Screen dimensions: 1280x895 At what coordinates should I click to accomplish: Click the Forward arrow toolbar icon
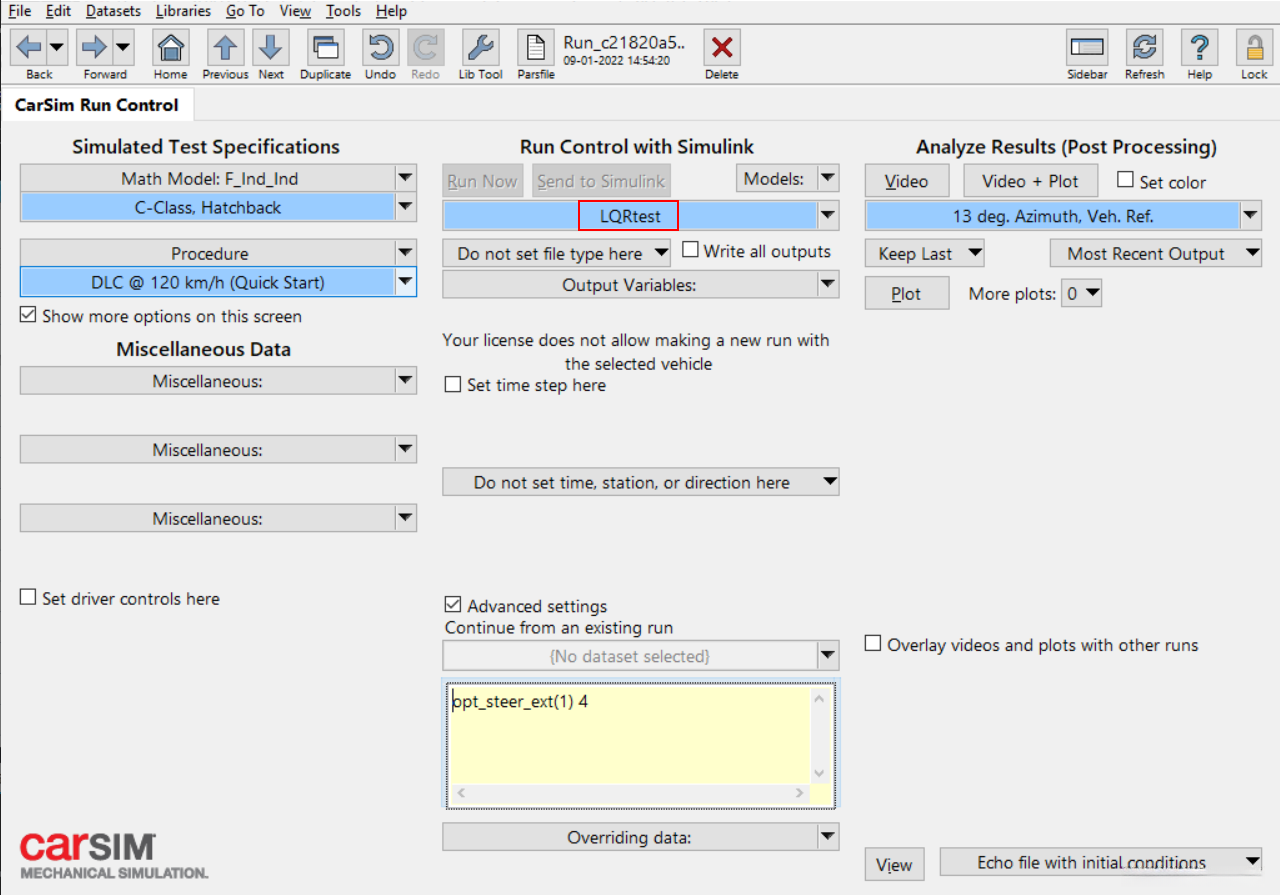click(94, 47)
